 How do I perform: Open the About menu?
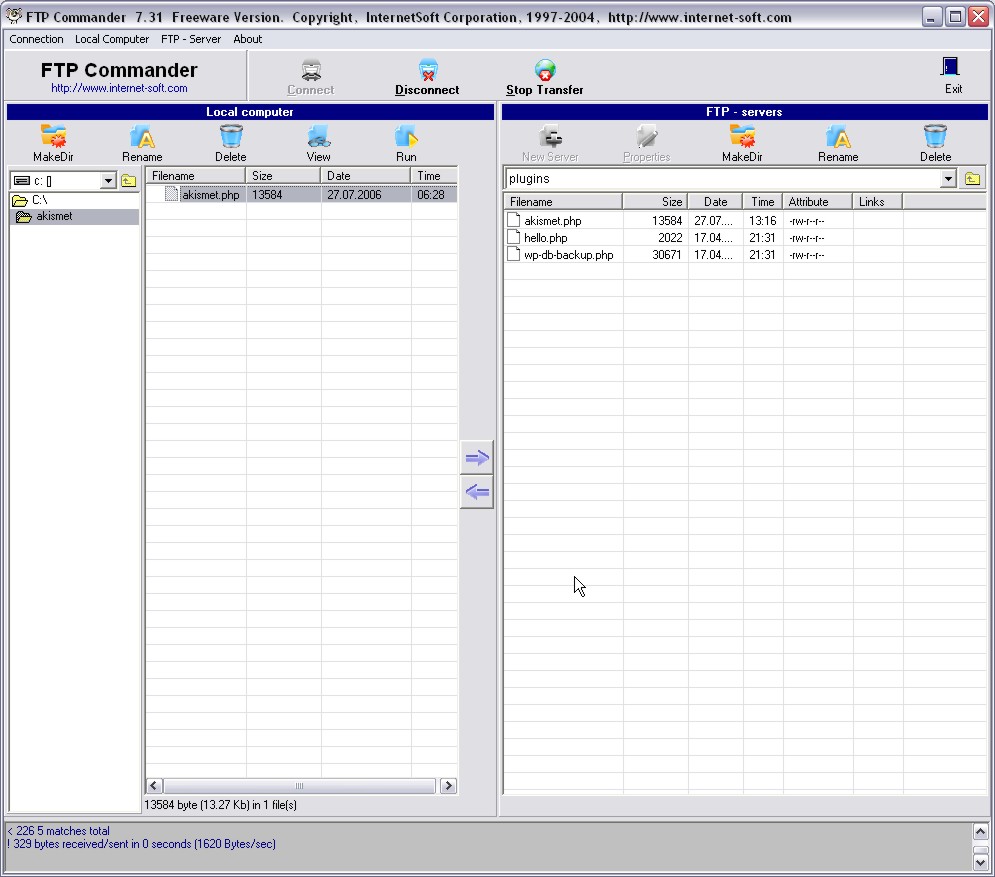point(247,39)
